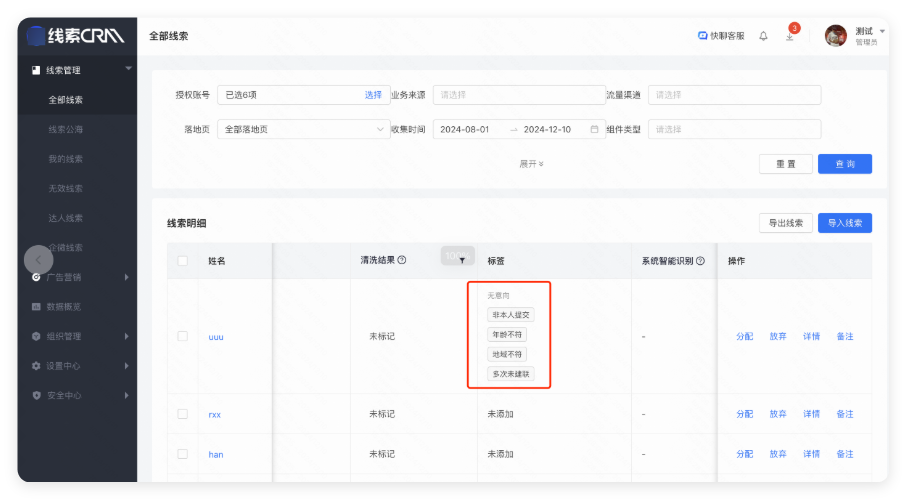The image size is (906, 499).
Task: Click 分配 in the uuu row
Action: pyautogui.click(x=744, y=336)
